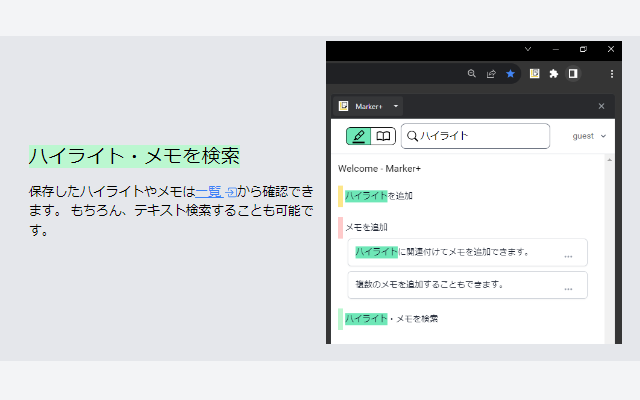Screen dimensions: 640x400
Task: Open the guest account dropdown
Action: (589, 136)
